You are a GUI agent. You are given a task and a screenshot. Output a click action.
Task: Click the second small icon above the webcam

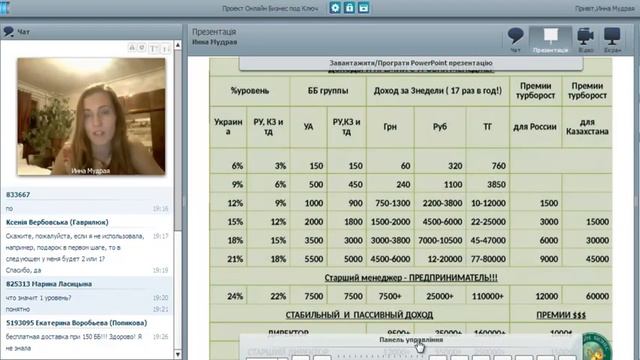click(x=142, y=48)
